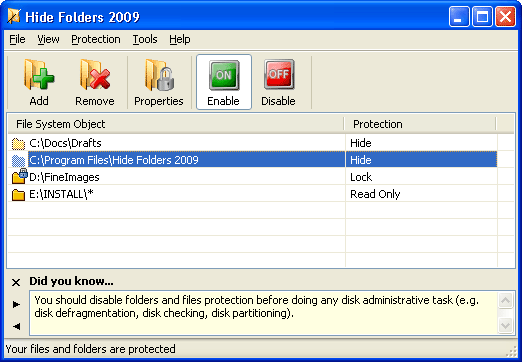The height and width of the screenshot is (362, 522).
Task: Select the E:\INSTALL\* entry
Action: click(61, 194)
